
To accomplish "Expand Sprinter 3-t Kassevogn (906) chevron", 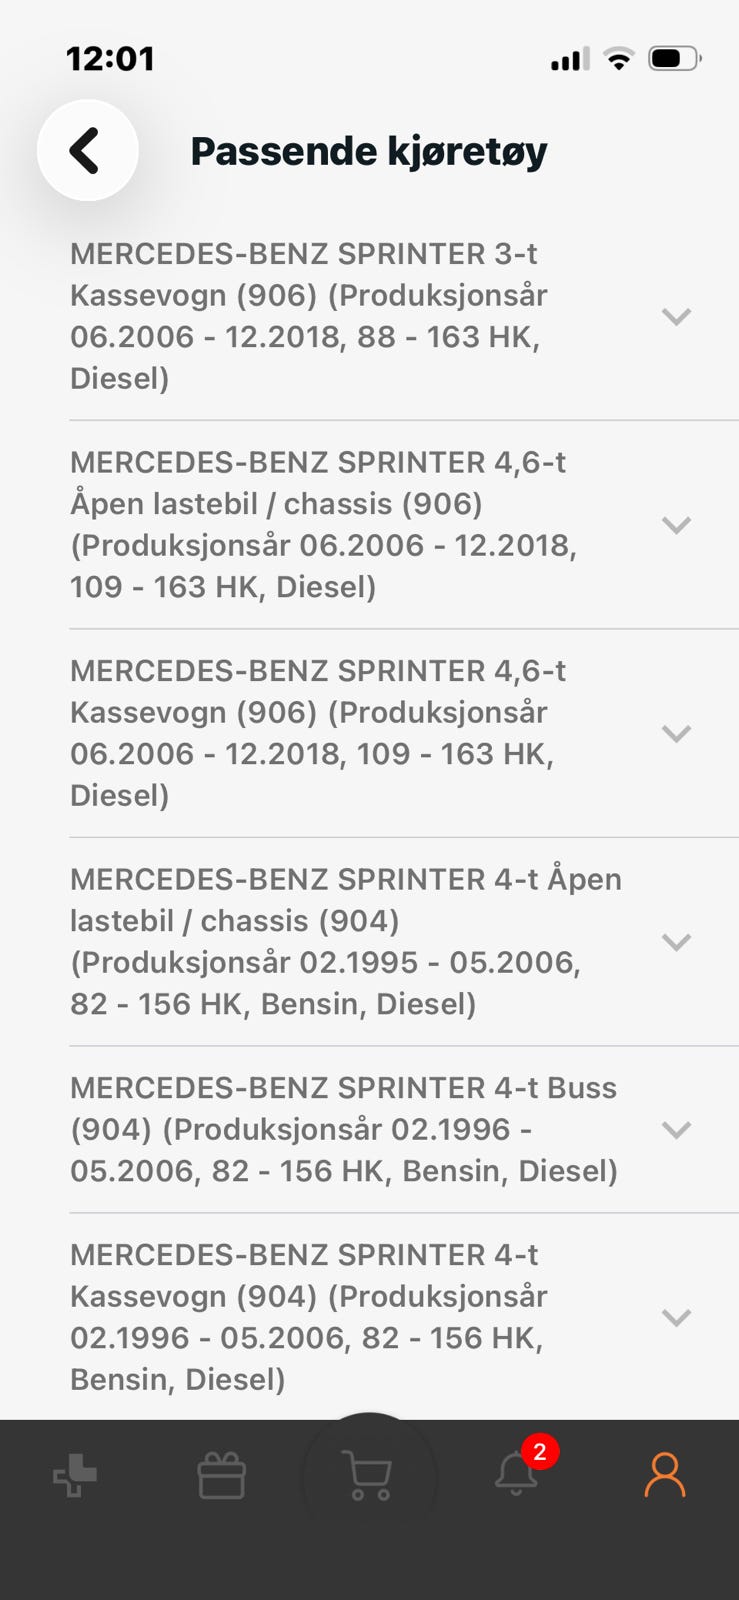I will 677,317.
